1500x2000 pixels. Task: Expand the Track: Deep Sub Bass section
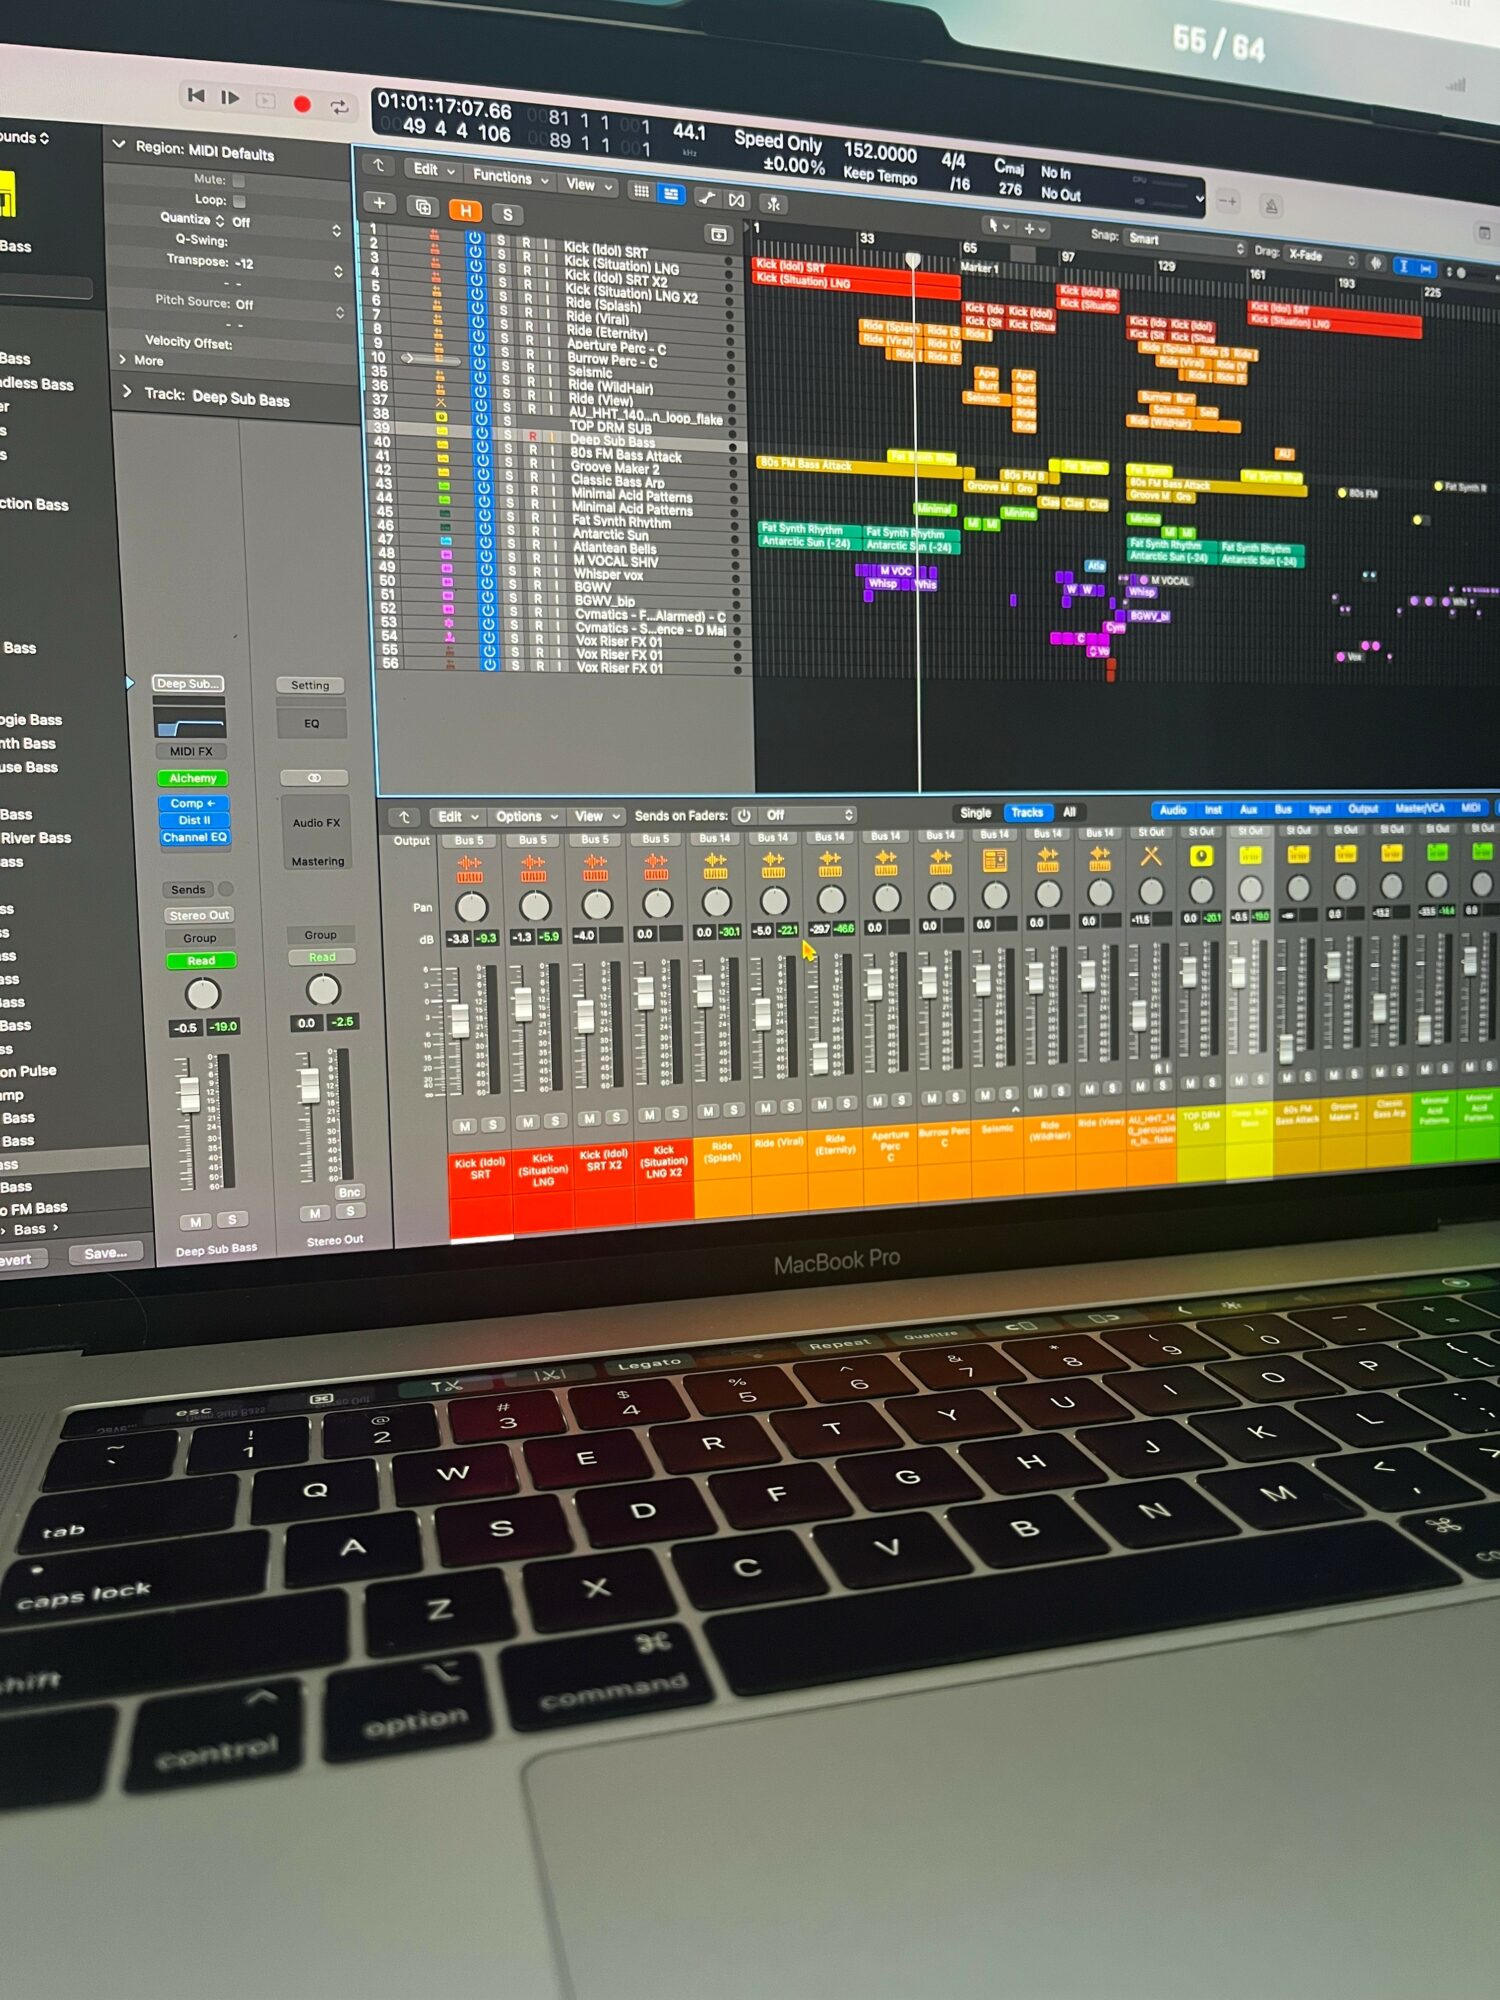pos(127,392)
